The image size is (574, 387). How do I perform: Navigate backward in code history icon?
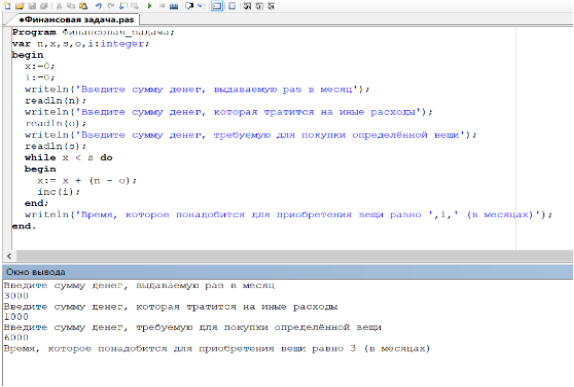point(123,6)
